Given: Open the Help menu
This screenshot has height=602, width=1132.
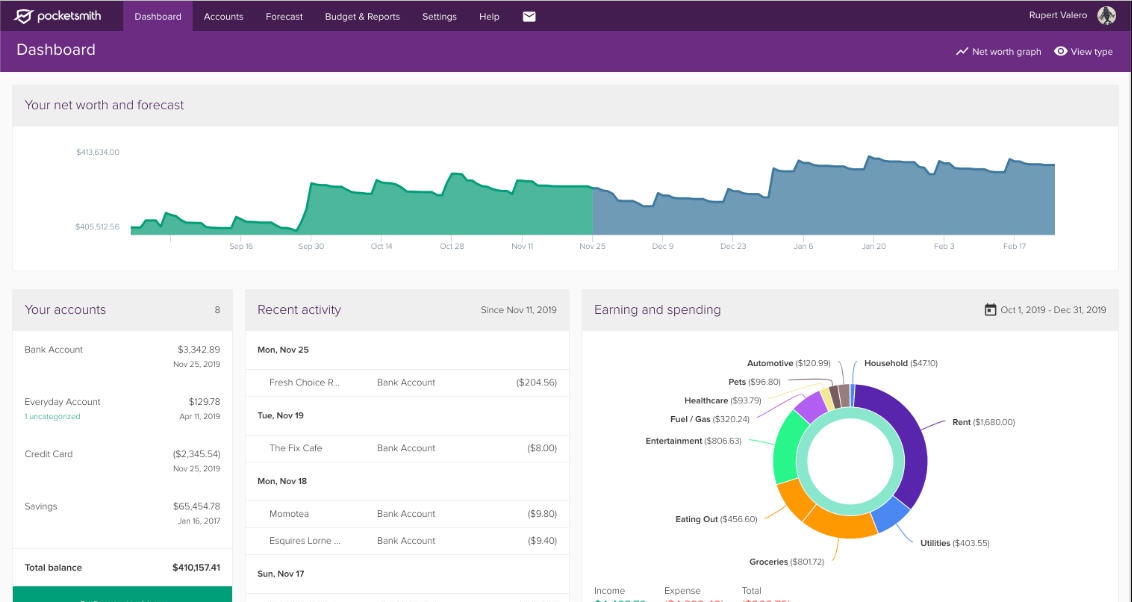Looking at the screenshot, I should 489,16.
